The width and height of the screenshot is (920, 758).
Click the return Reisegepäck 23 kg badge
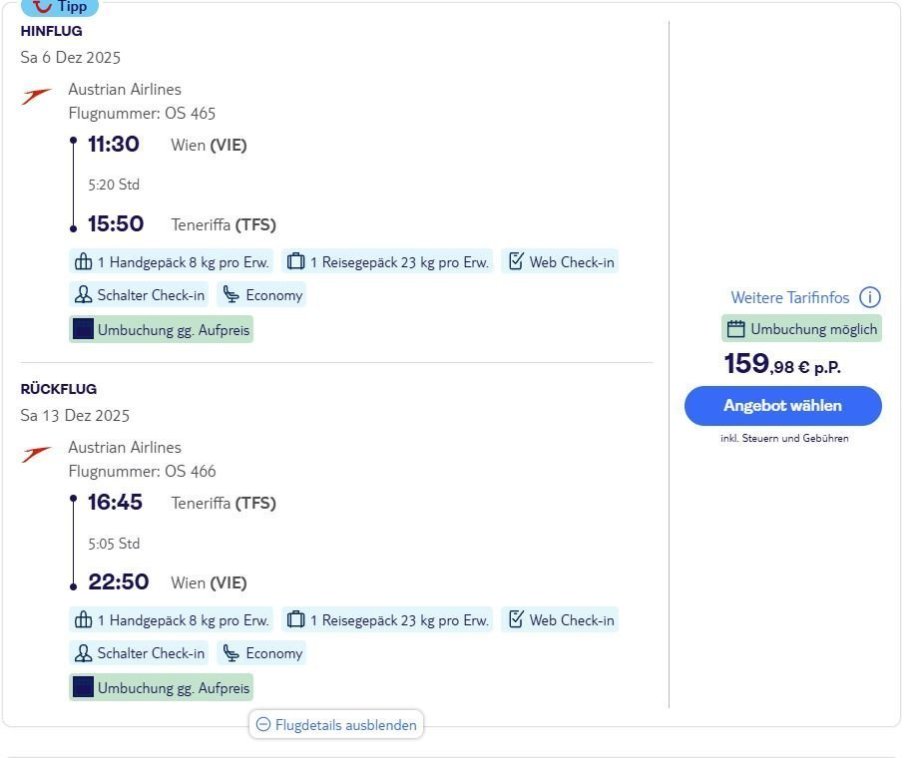(x=389, y=620)
